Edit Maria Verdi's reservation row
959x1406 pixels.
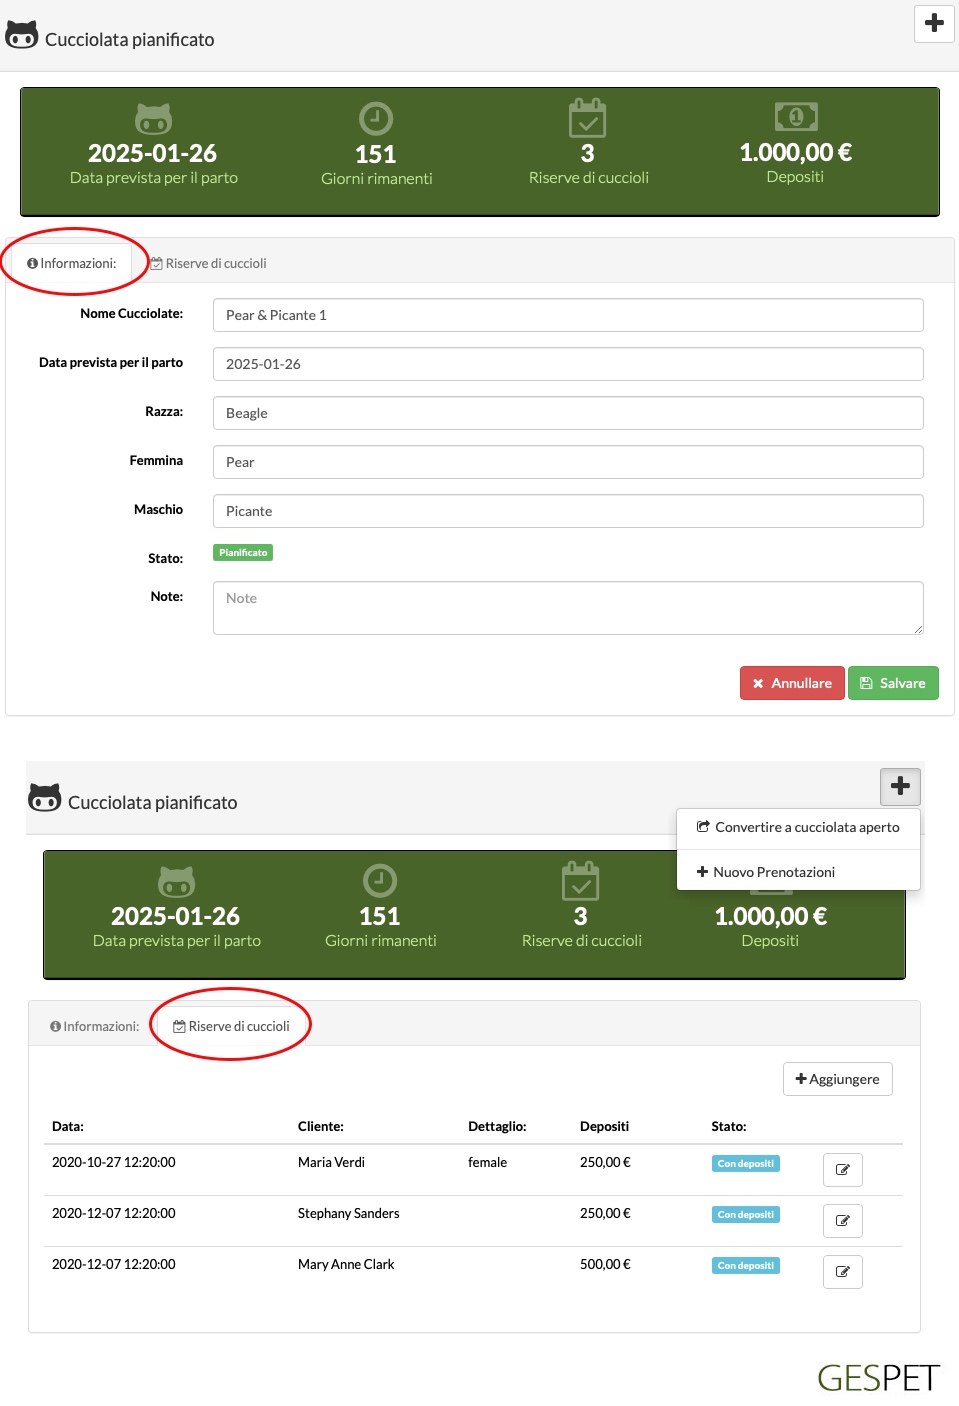coord(842,1169)
